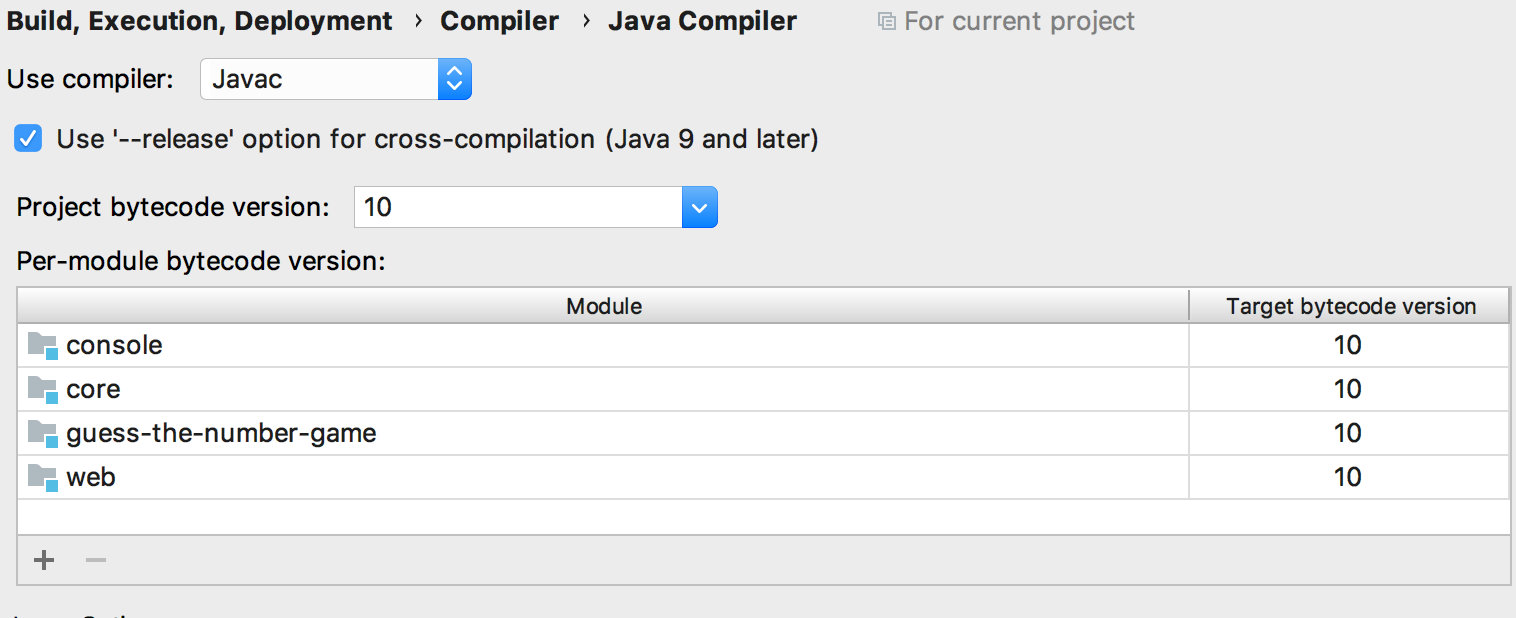Go to Compiler breadcrumb
1516x618 pixels.
(499, 21)
